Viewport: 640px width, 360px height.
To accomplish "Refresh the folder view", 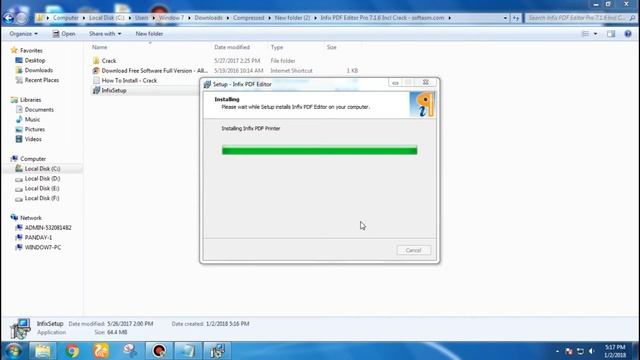I will click(x=516, y=18).
